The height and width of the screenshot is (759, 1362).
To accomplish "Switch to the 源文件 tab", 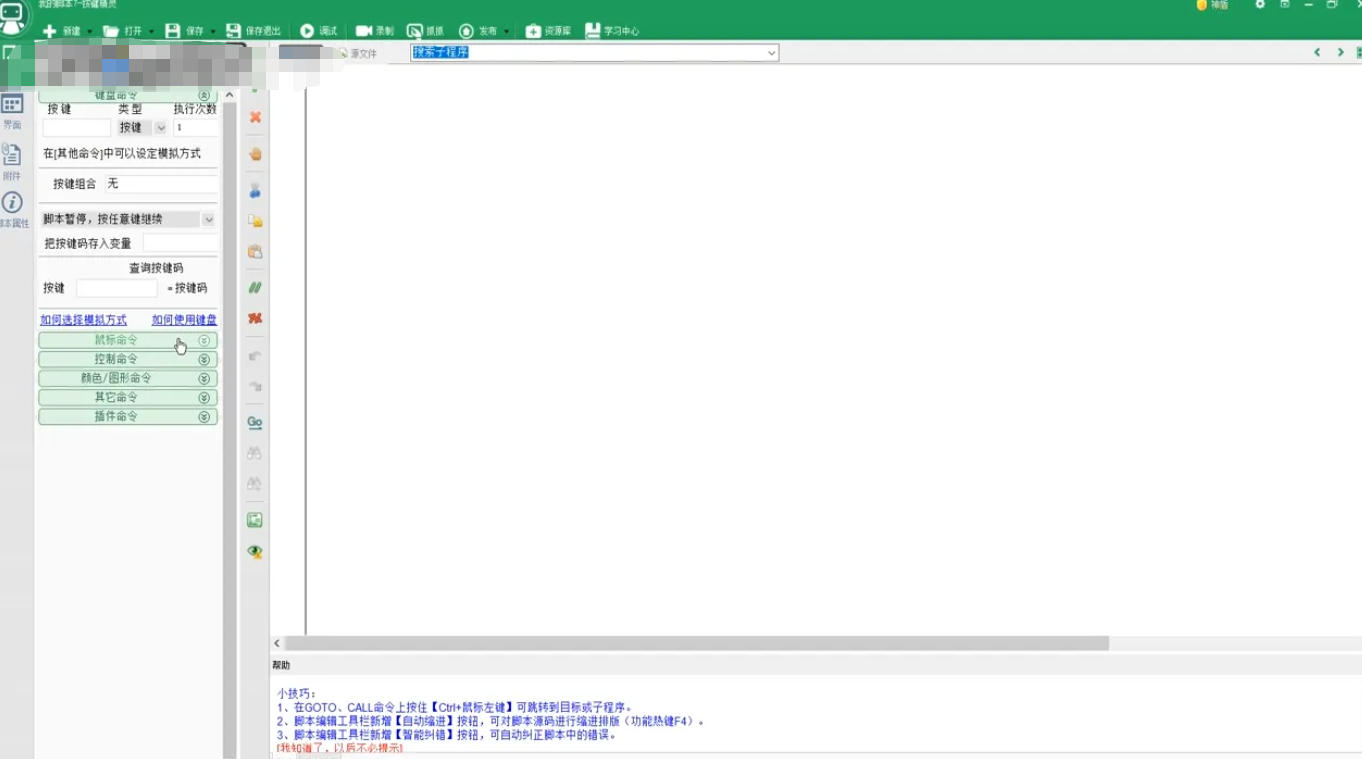I will click(356, 53).
